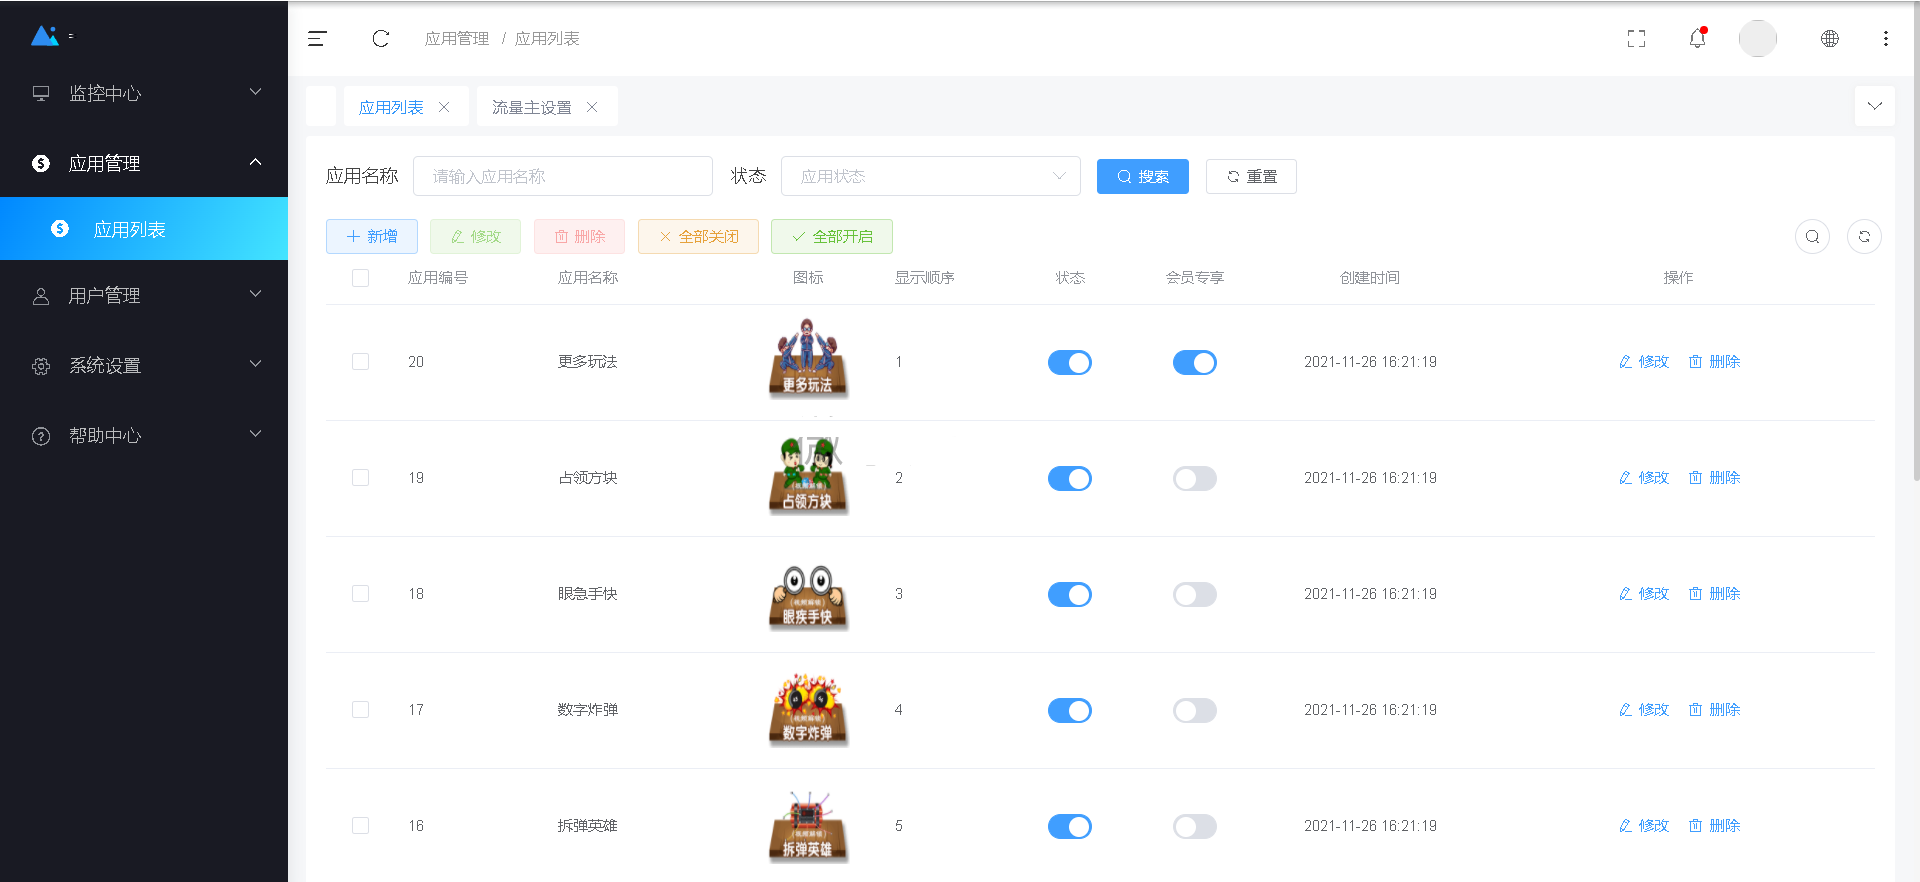Click 修改 link for 占领方块 row
Image resolution: width=1920 pixels, height=882 pixels.
pos(1644,478)
